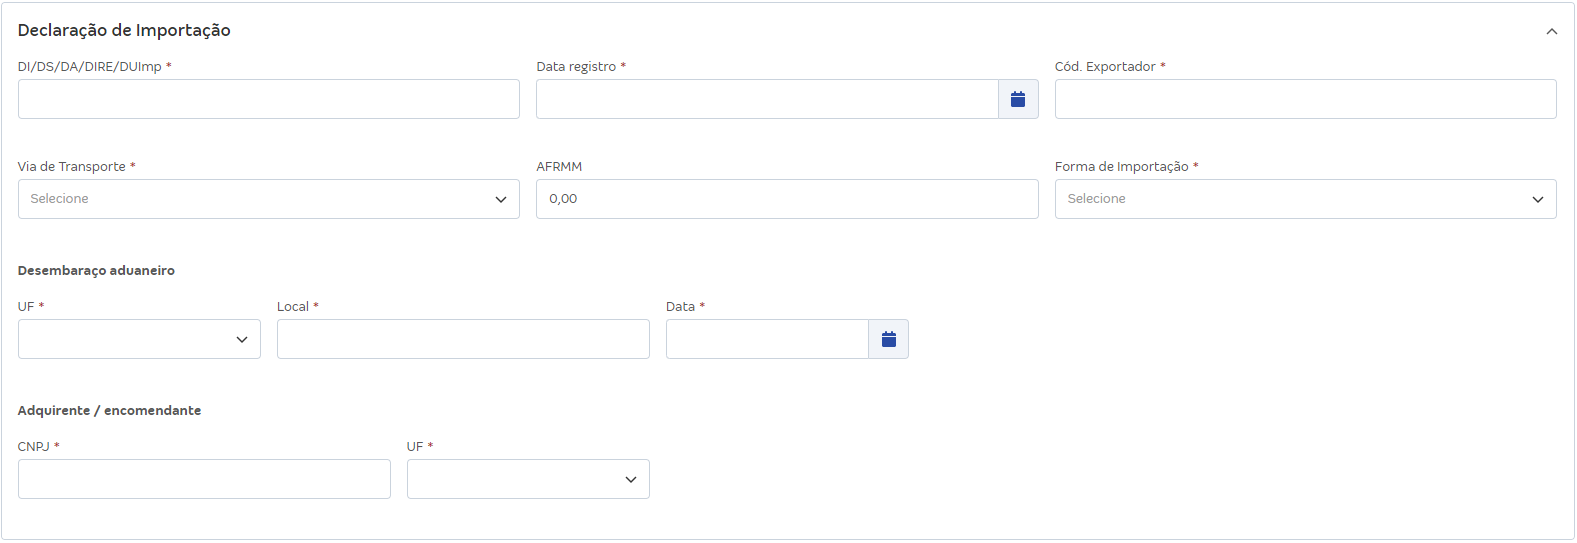Select the Cód. Exportador input field
This screenshot has height=543, width=1577.
[x=1305, y=99]
